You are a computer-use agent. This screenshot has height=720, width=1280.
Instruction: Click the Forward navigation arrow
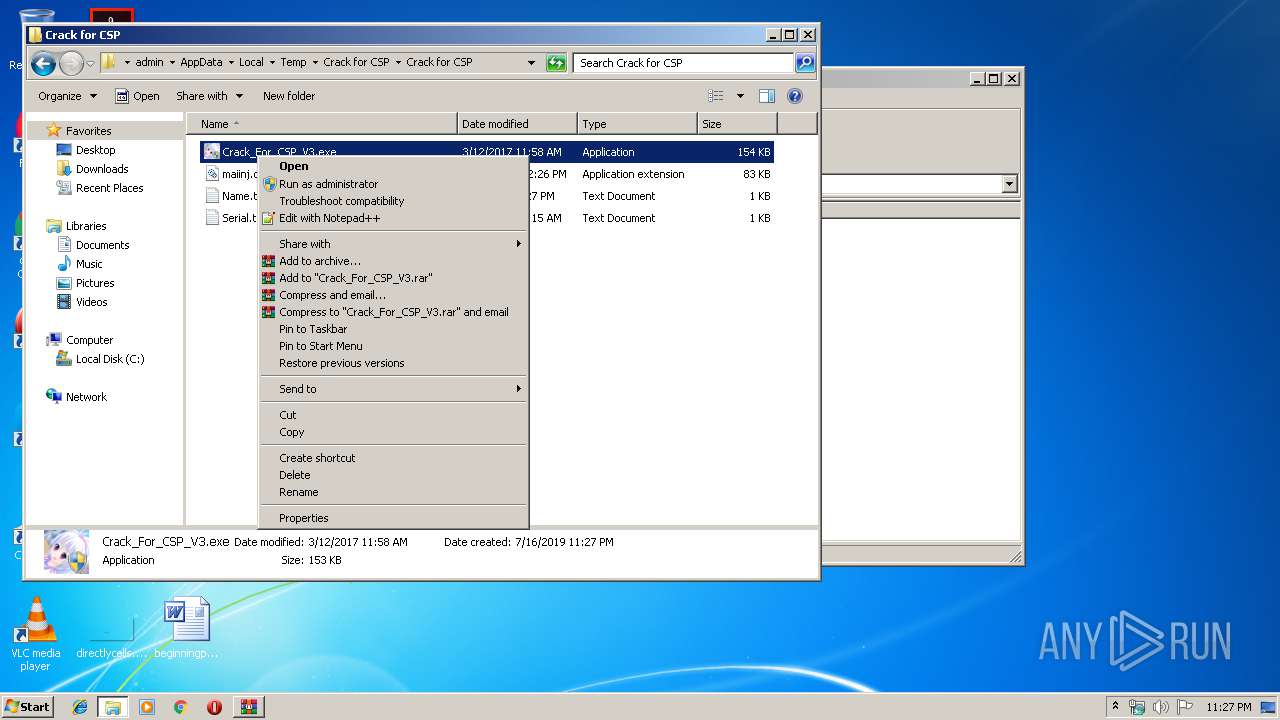point(71,64)
